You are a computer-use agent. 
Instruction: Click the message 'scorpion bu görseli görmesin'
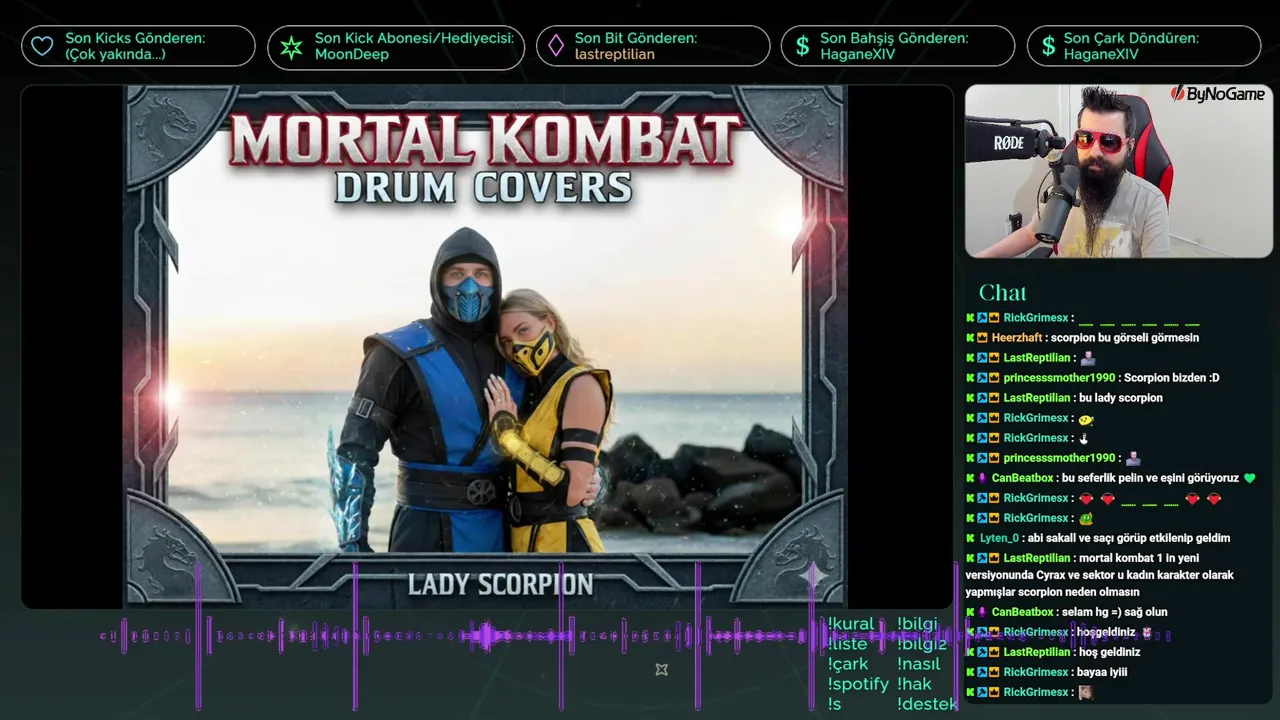(1125, 338)
